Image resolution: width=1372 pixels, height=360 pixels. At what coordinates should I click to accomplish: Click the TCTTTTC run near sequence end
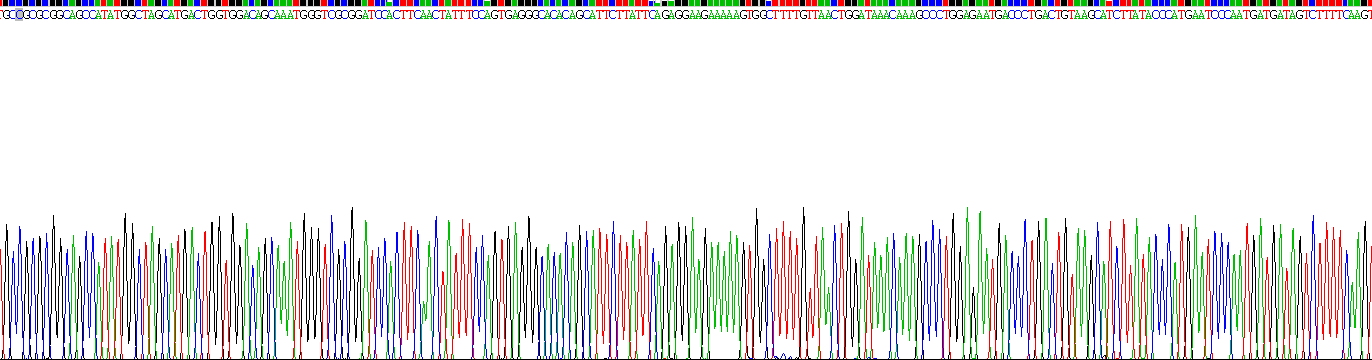tap(1326, 14)
